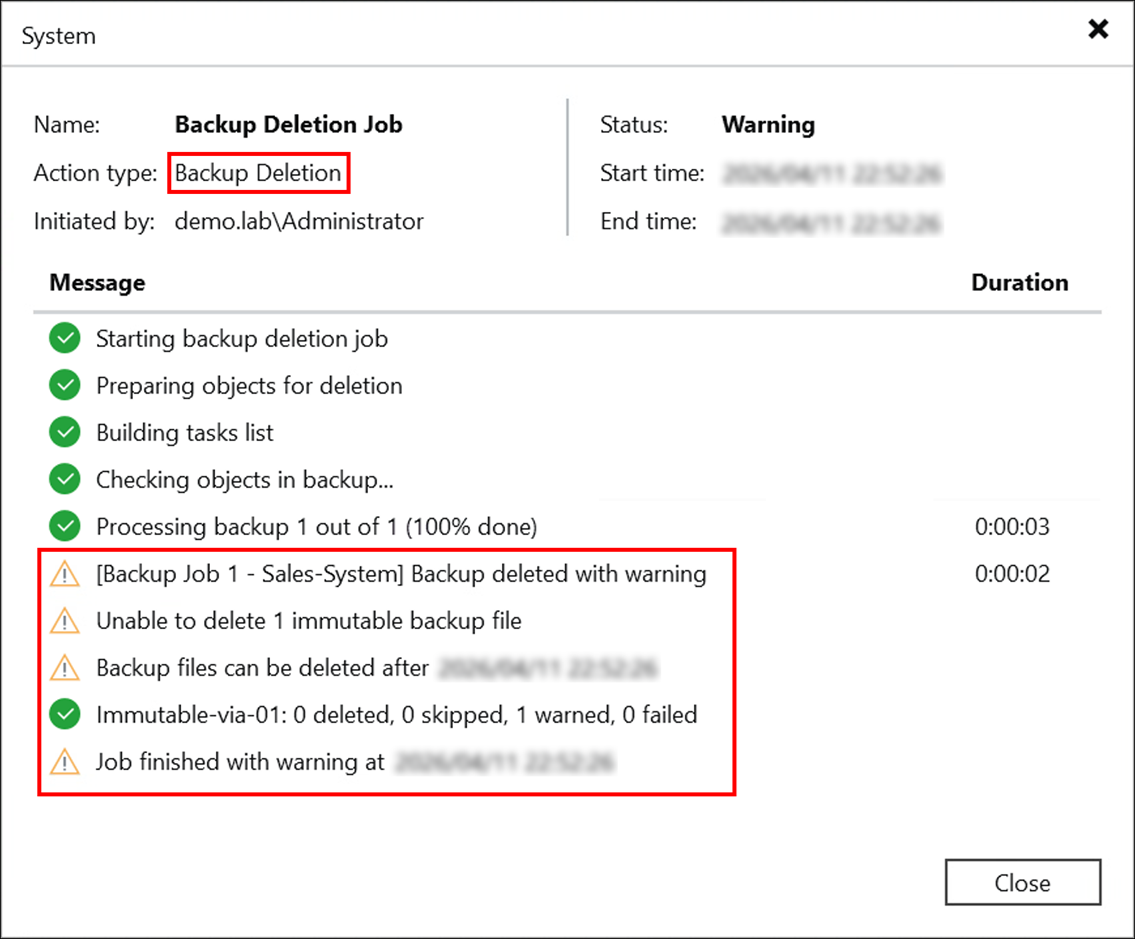This screenshot has width=1135, height=939.
Task: Click the warning icon for Backup files can be deleted after
Action: tap(63, 667)
